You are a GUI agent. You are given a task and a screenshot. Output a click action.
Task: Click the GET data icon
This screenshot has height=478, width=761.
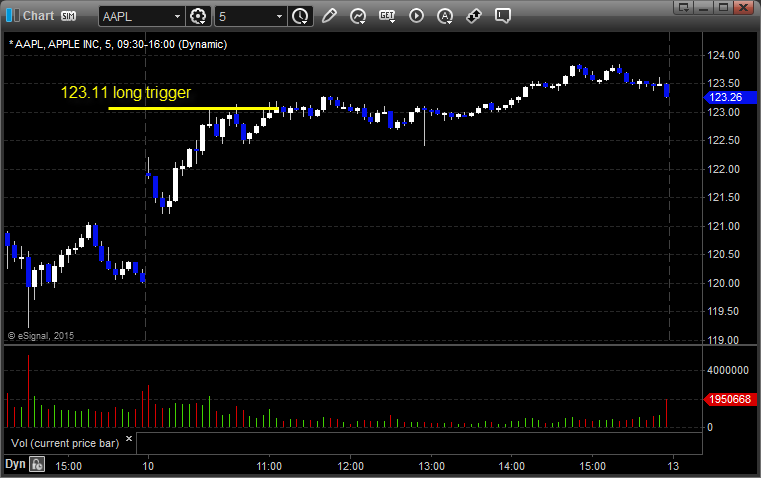click(387, 16)
